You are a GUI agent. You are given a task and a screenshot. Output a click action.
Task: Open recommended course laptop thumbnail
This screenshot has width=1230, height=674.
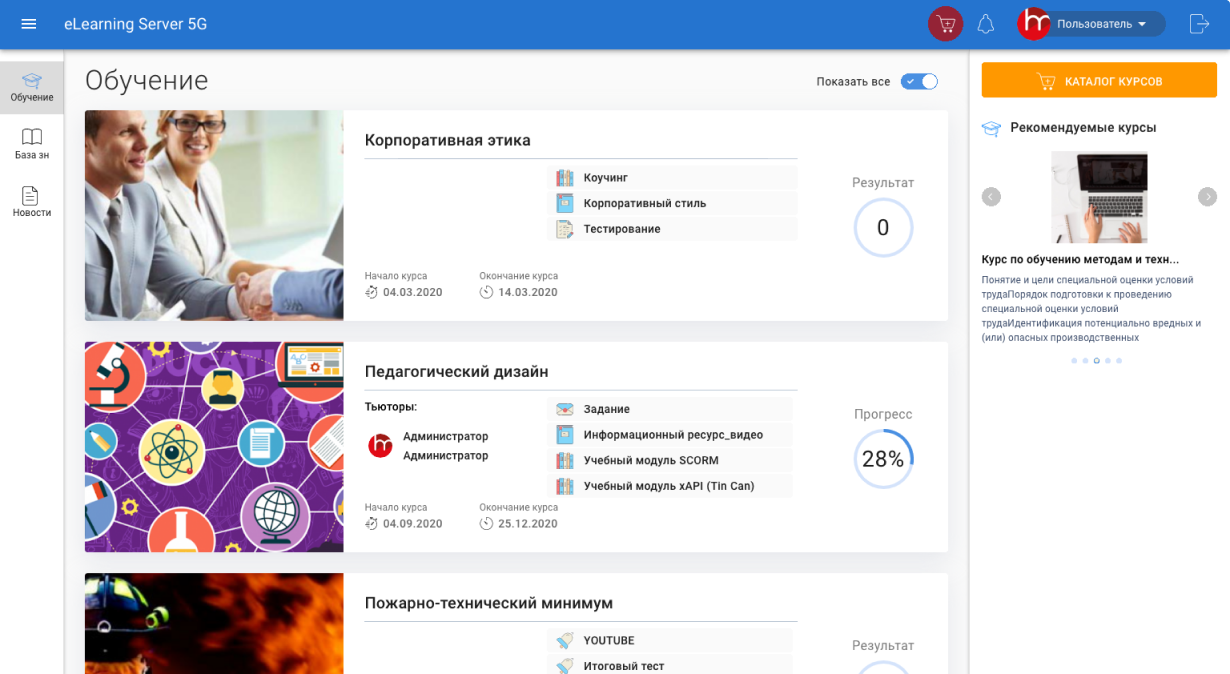click(x=1099, y=197)
